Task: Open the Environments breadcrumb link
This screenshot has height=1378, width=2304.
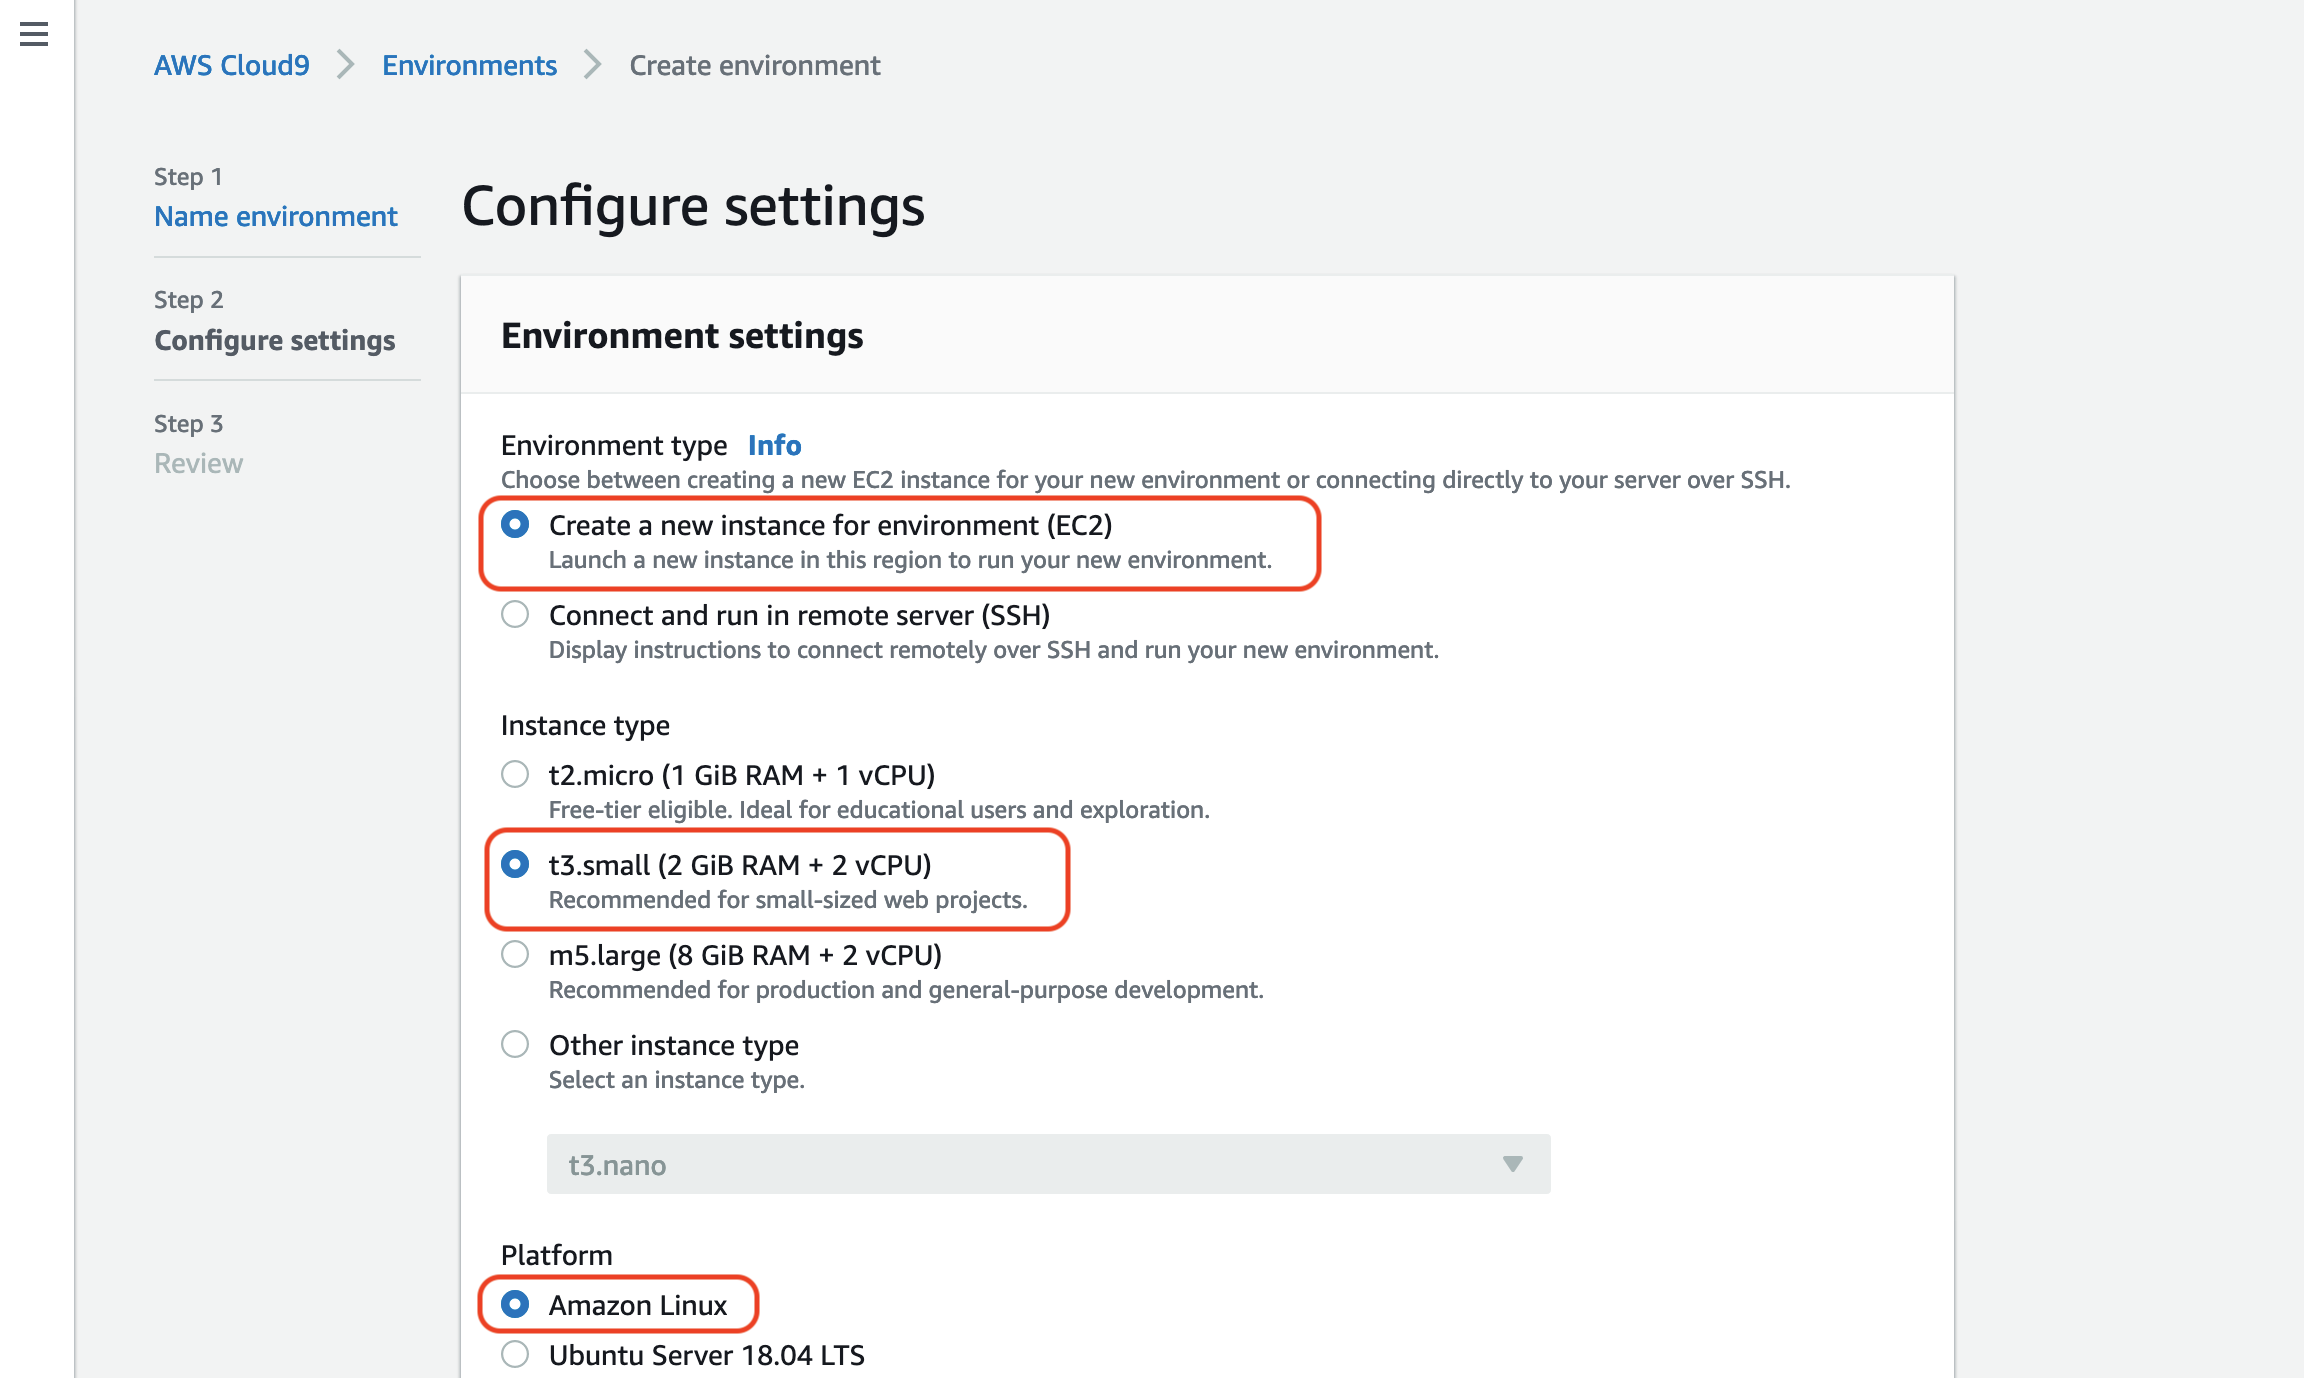Action: 469,65
